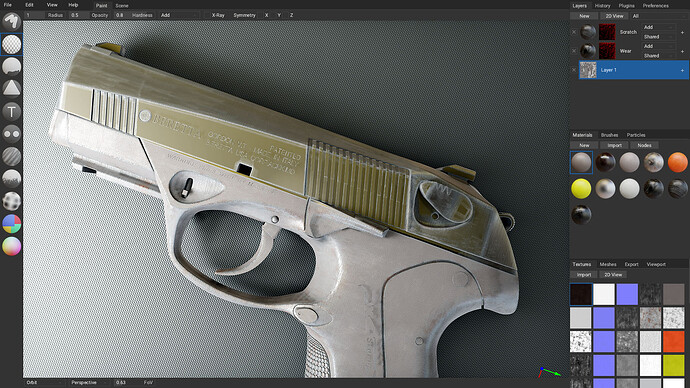Select the Blur tool striped sphere
The width and height of the screenshot is (690, 388).
[x=11, y=156]
